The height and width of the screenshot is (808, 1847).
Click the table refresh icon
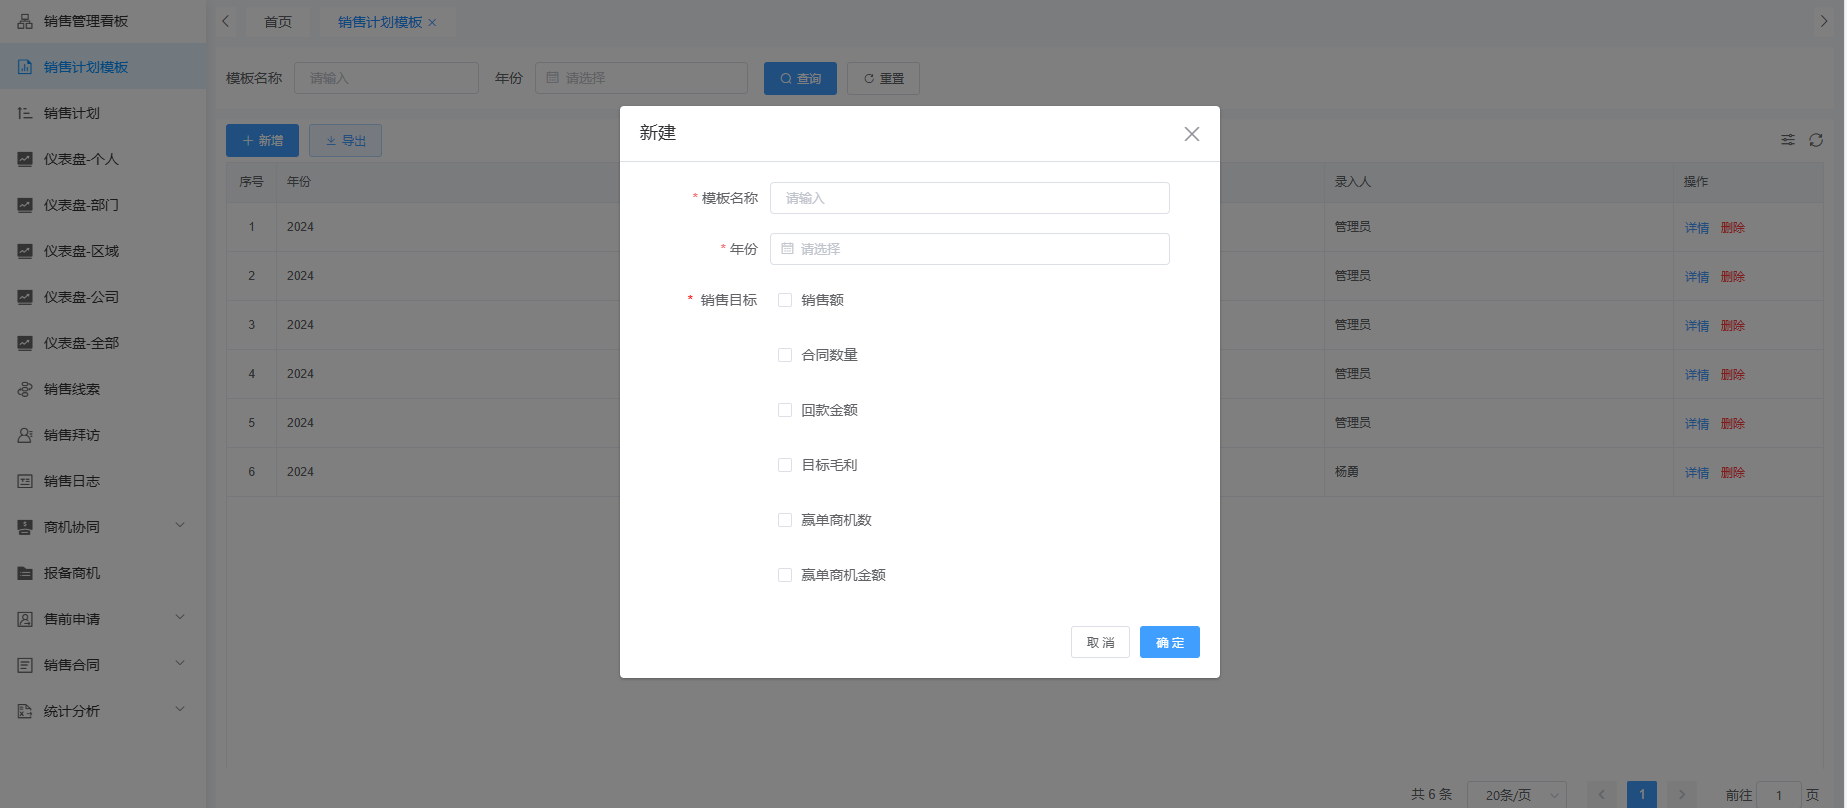point(1816,140)
